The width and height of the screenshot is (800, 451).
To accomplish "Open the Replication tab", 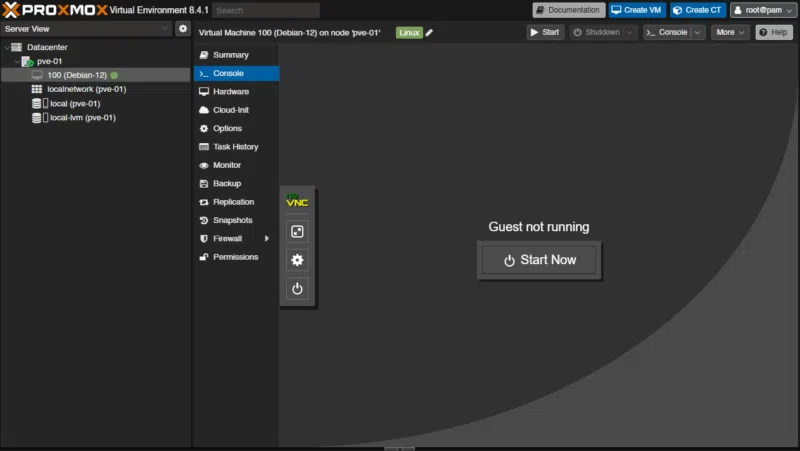I will (x=236, y=202).
